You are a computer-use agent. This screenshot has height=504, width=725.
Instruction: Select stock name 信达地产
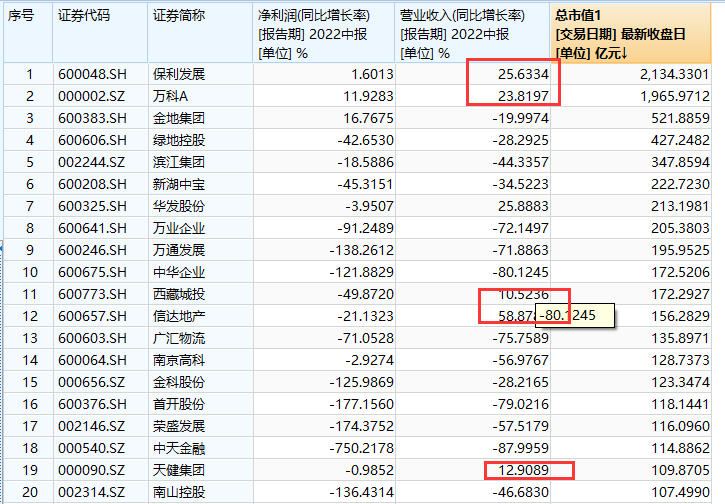point(179,316)
